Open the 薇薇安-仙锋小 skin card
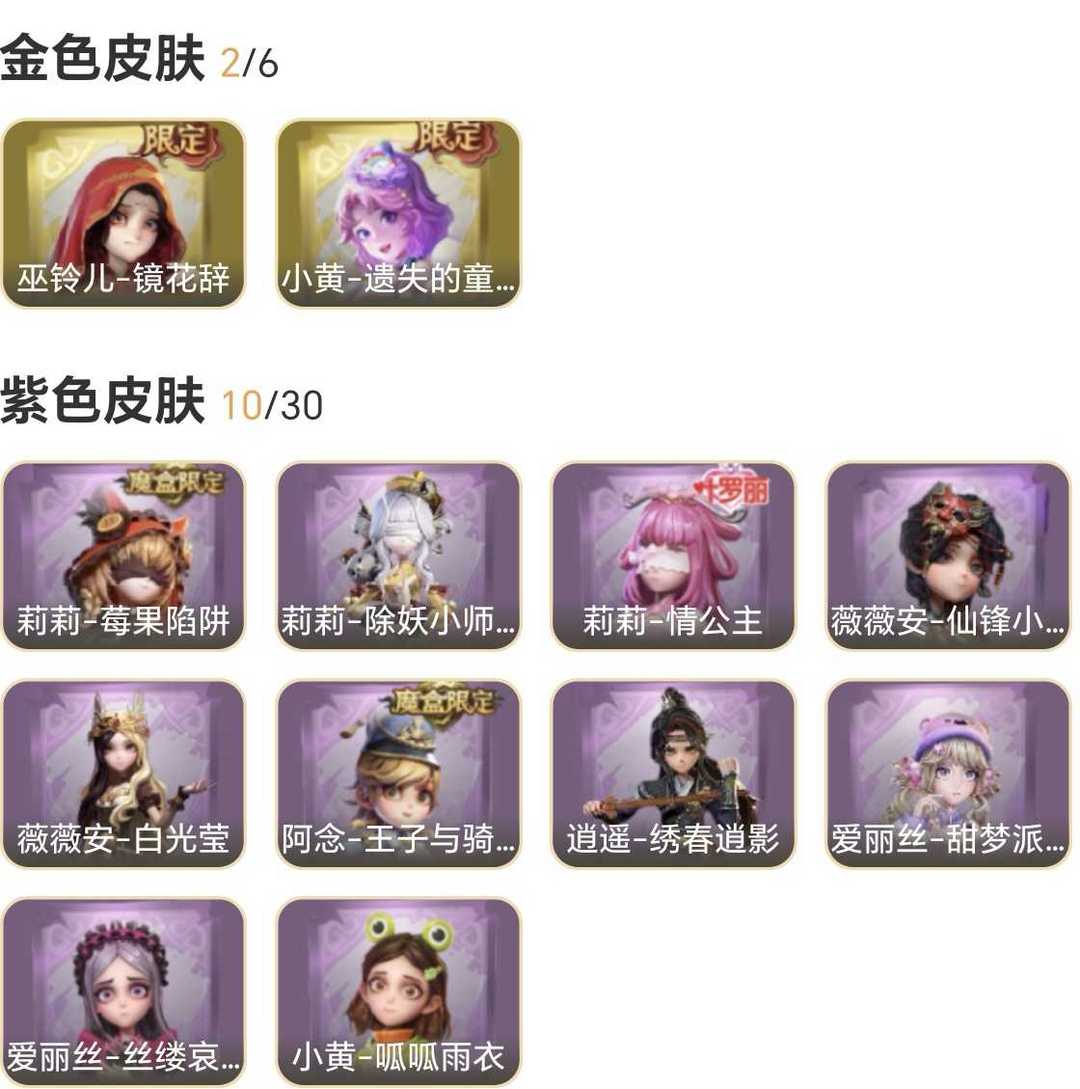The width and height of the screenshot is (1080, 1089). (x=948, y=556)
